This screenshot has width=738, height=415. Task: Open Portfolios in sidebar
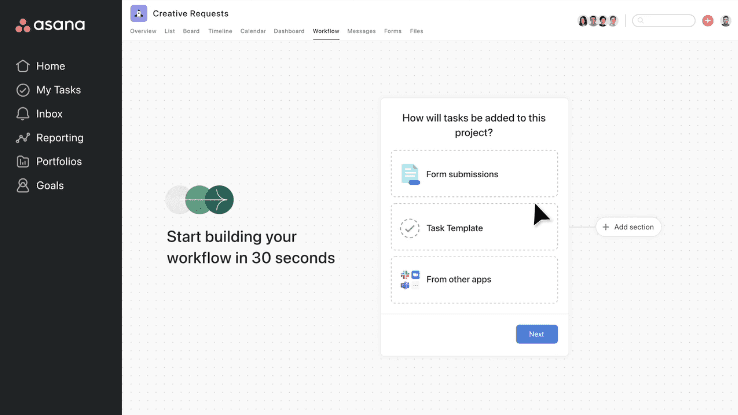point(58,161)
